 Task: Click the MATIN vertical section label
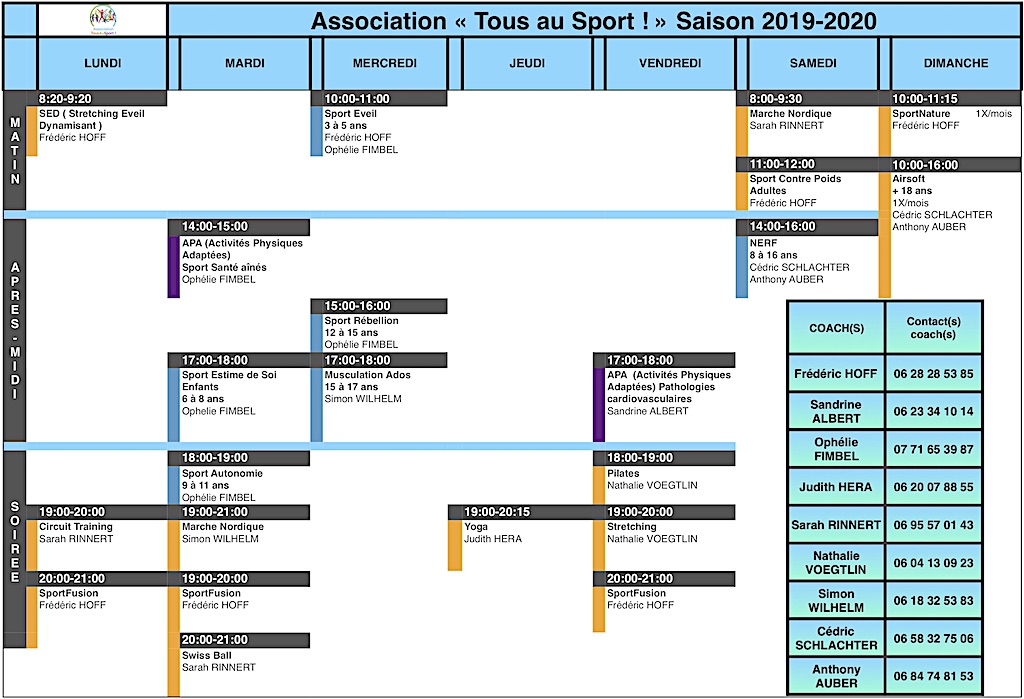point(14,150)
